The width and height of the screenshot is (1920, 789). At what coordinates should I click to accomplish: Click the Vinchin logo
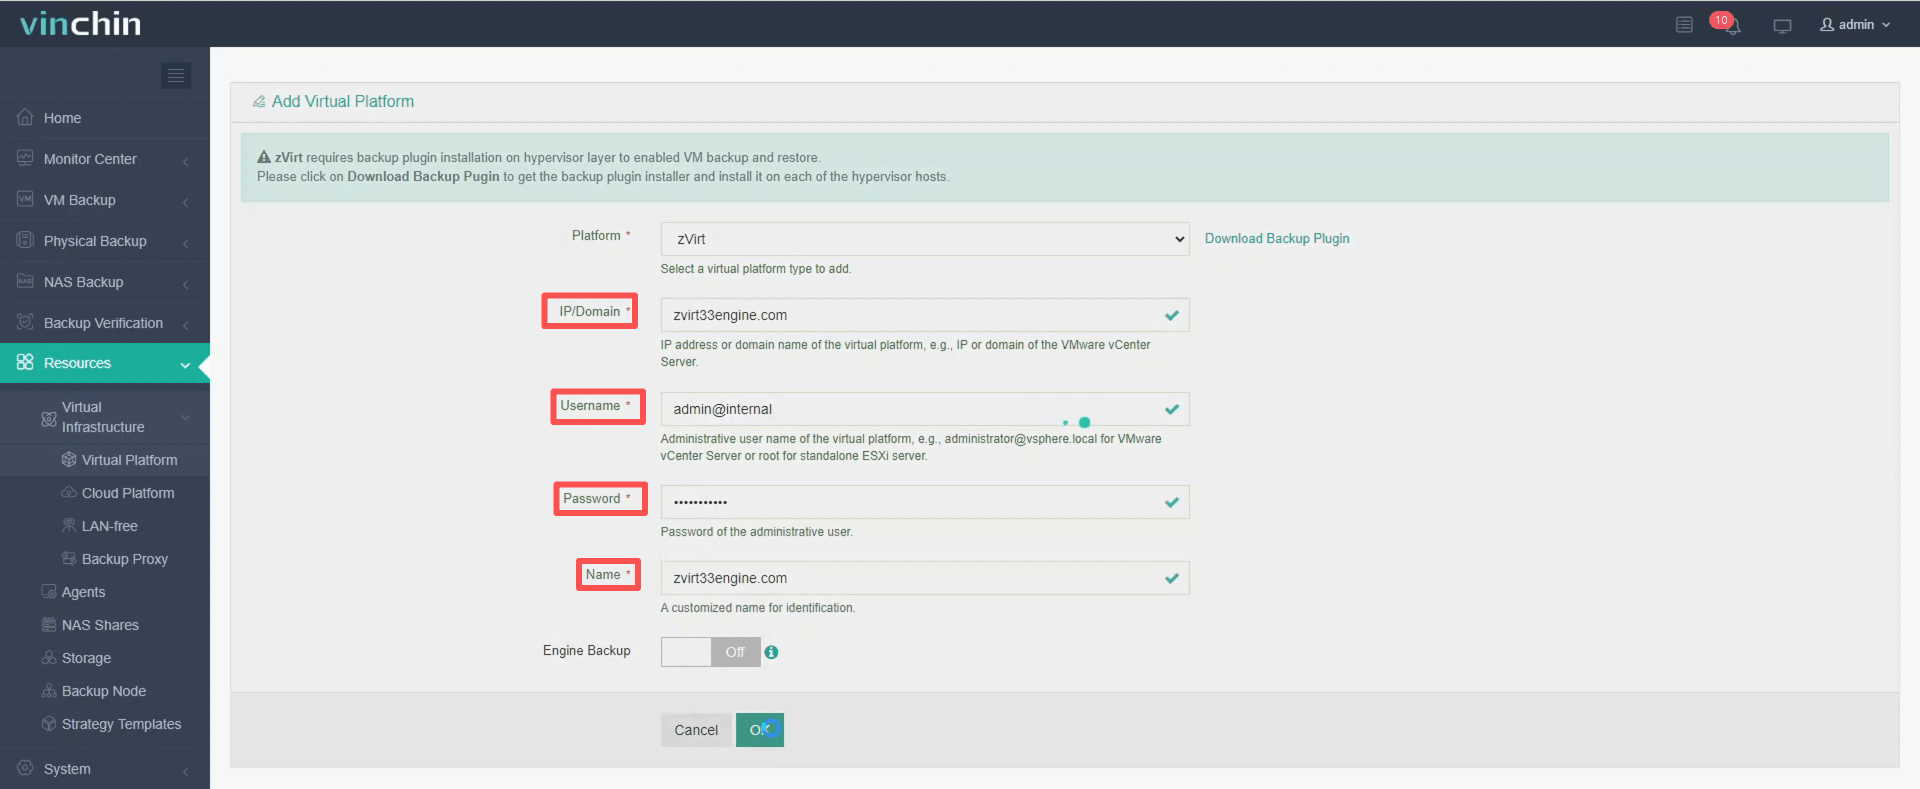coord(80,23)
